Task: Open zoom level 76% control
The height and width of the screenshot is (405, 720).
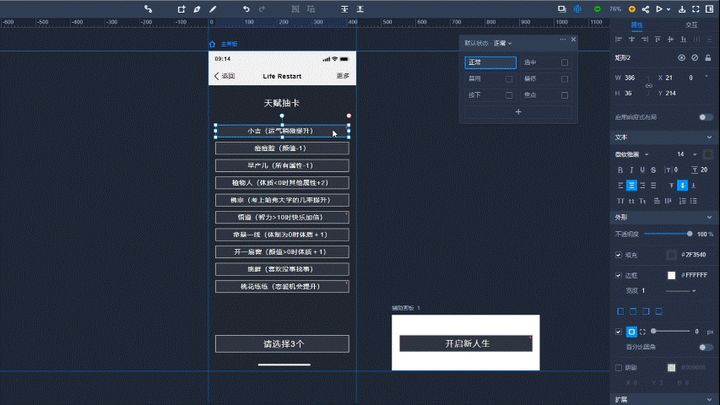Action: pos(615,9)
